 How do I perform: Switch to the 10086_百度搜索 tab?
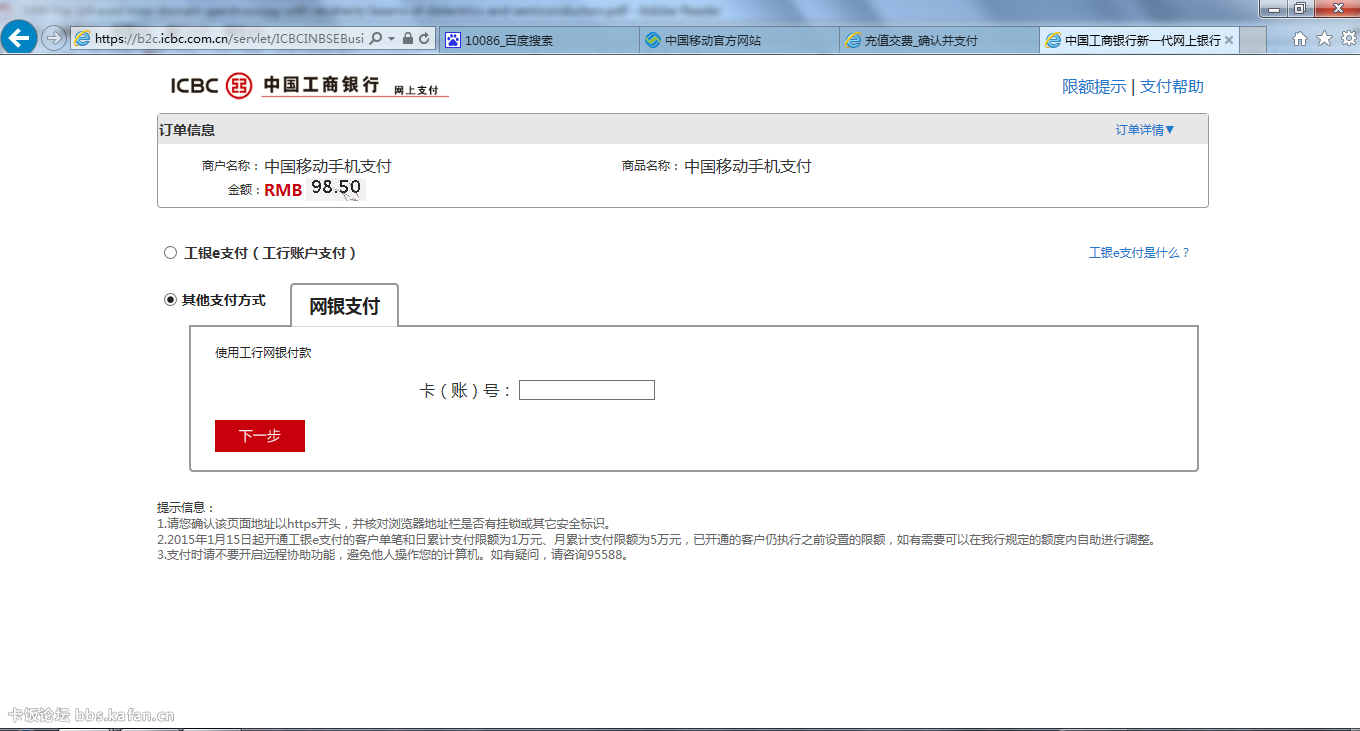[538, 40]
